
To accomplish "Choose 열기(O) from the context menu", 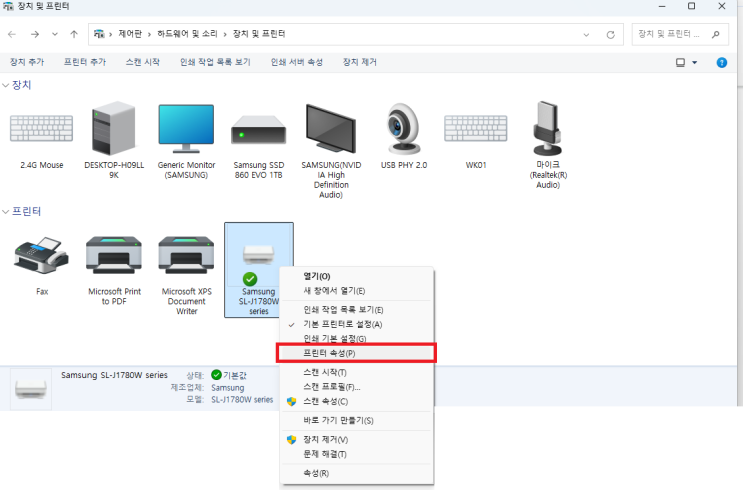I will coord(356,276).
